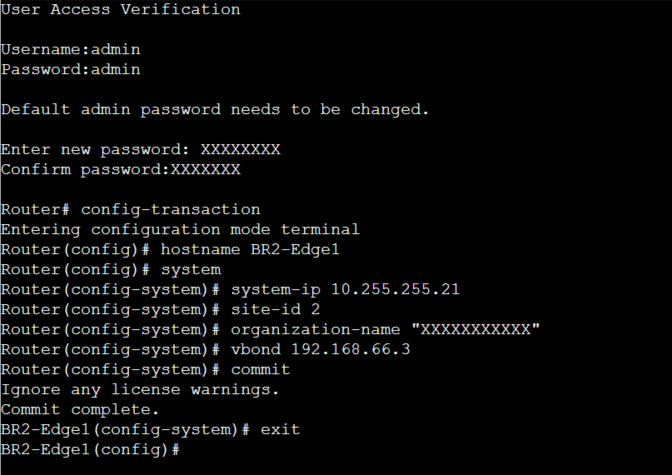The height and width of the screenshot is (475, 672).
Task: Click the Password admin line
Action: point(70,69)
